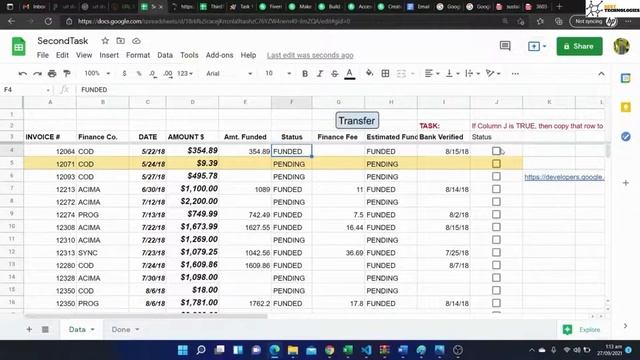Open the Insert menu
This screenshot has height=360, width=640.
(109, 55)
